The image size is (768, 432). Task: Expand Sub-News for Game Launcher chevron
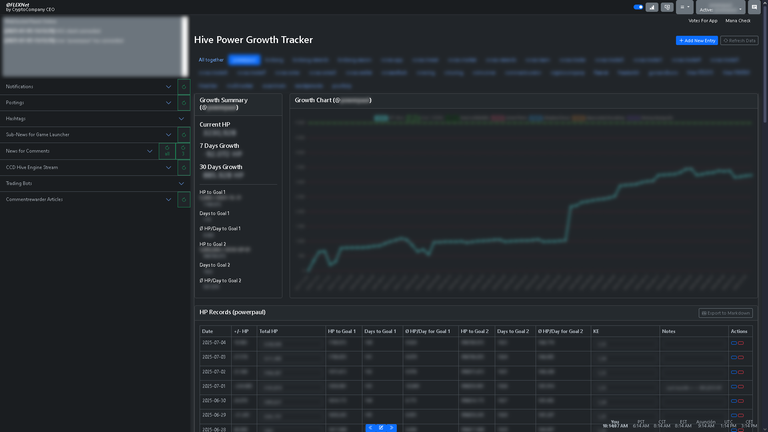(x=168, y=135)
